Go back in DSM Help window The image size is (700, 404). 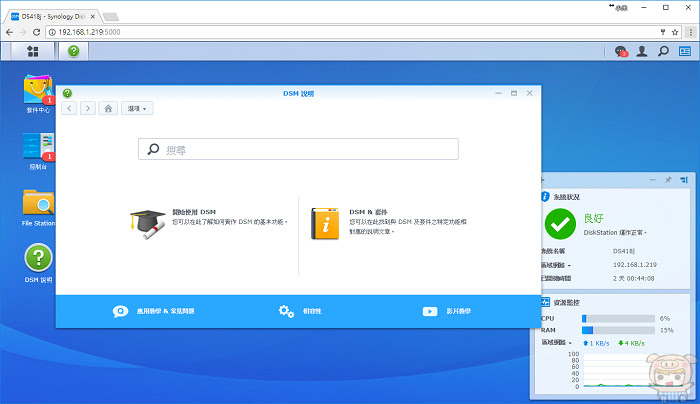[69, 108]
